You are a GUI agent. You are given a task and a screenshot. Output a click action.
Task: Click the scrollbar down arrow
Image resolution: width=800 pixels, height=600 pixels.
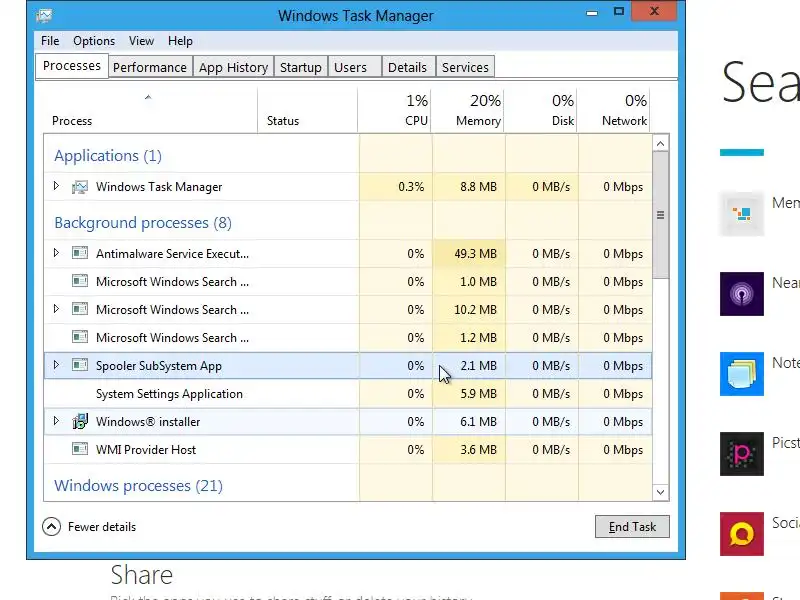point(660,492)
